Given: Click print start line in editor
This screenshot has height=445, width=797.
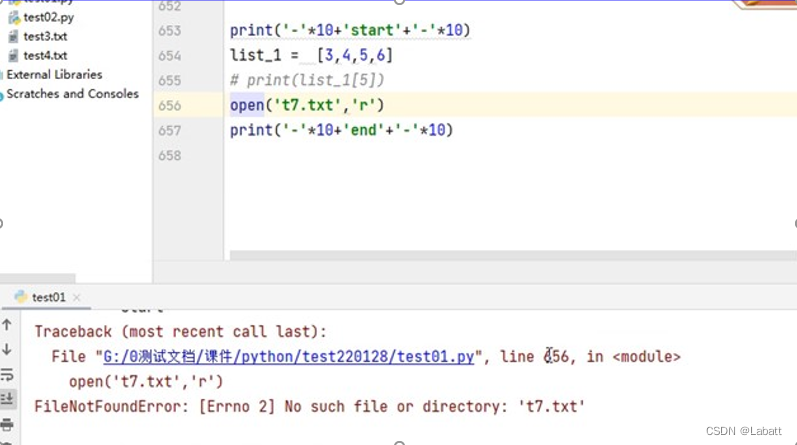Looking at the screenshot, I should point(350,31).
